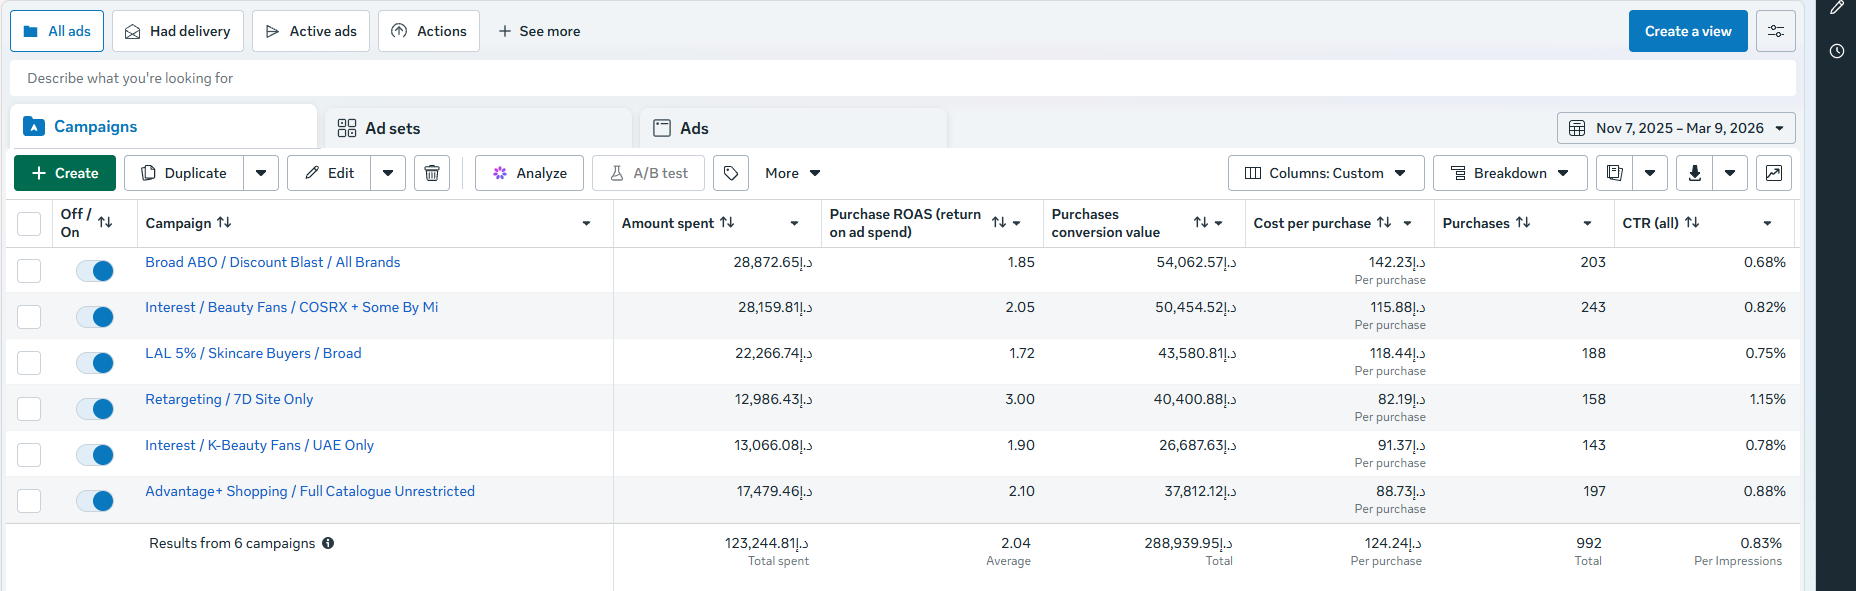Switch to the Ad sets tab
This screenshot has height=591, width=1856.
click(478, 128)
